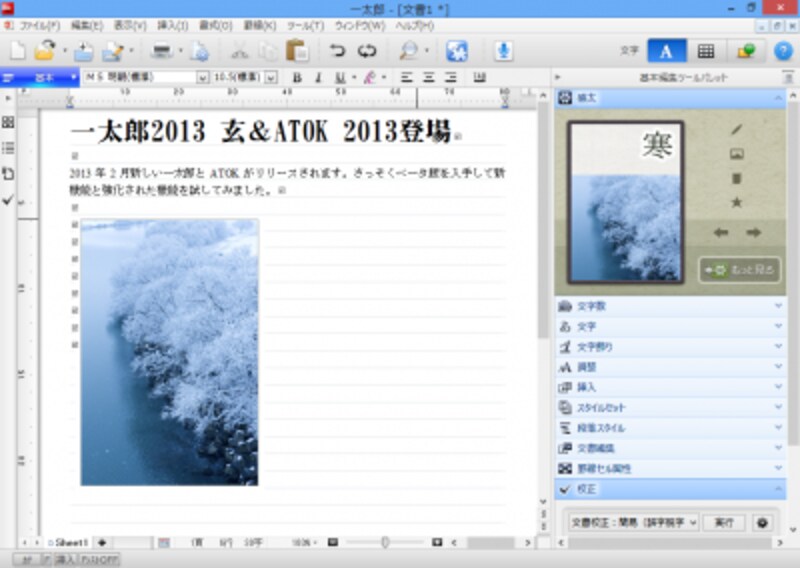Screen dimensions: 800x568
Task: Expand the 文字 palette section
Action: click(670, 327)
